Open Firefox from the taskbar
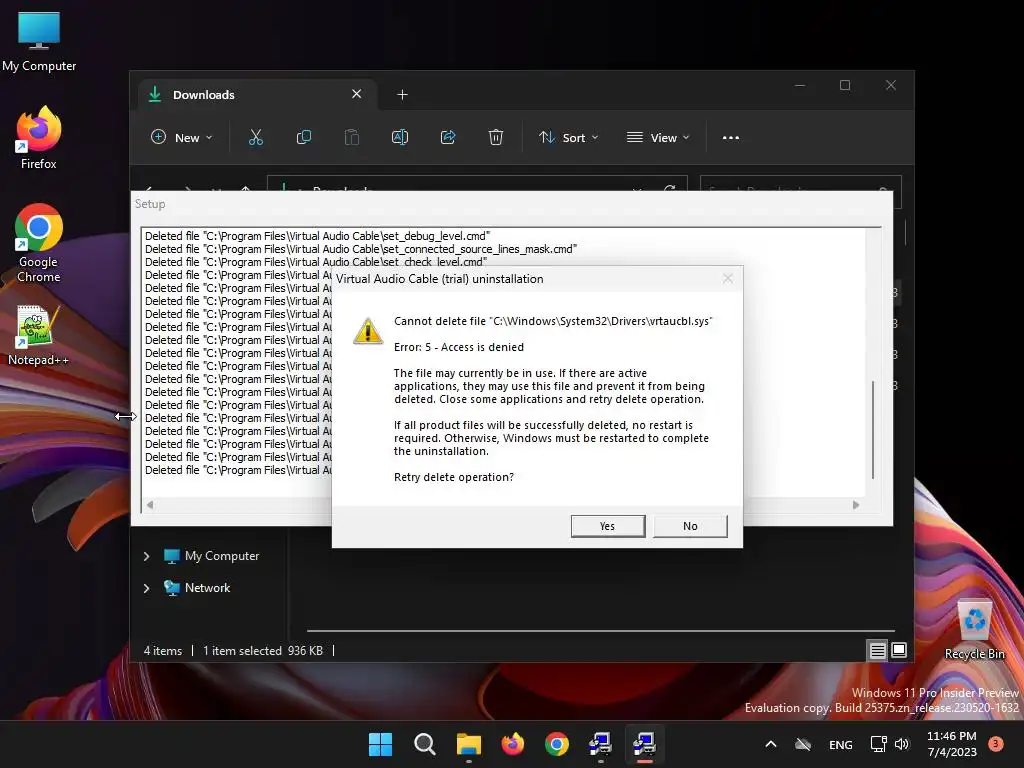The image size is (1024, 768). click(513, 744)
